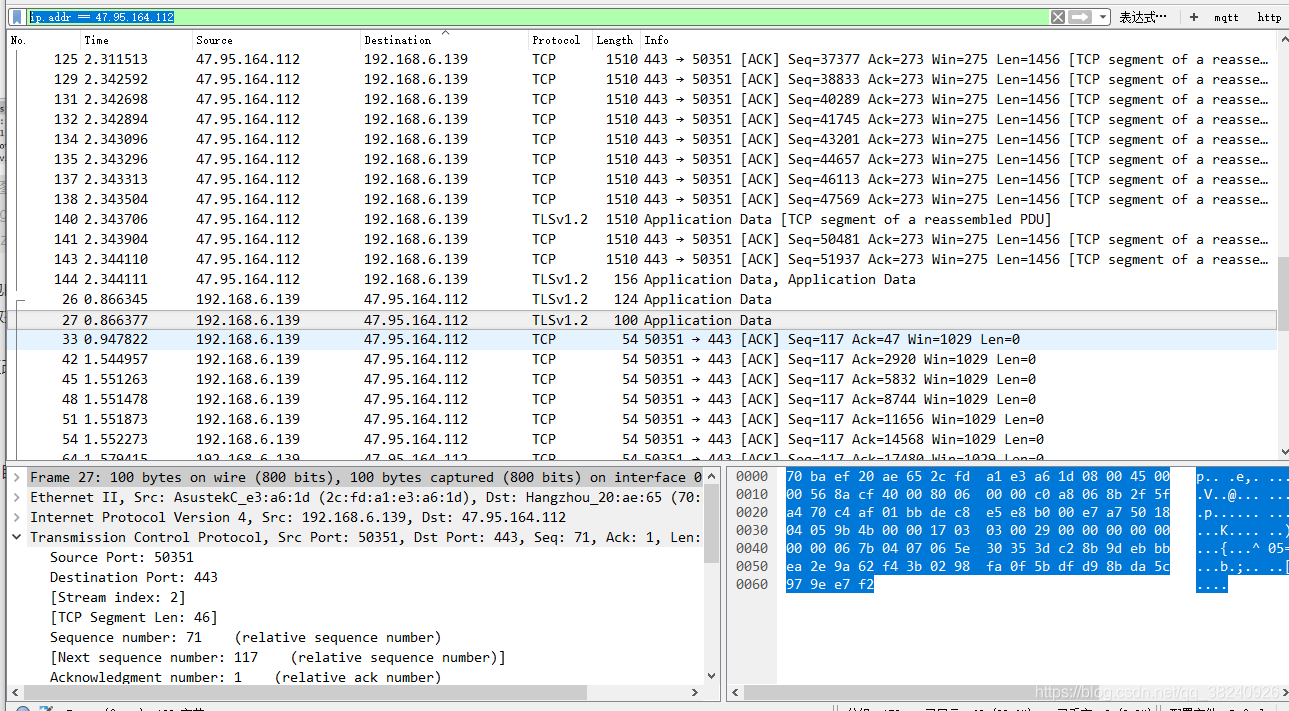Screen dimensions: 1289x711
Task: Select packet 134 row
Action: tap(641, 139)
